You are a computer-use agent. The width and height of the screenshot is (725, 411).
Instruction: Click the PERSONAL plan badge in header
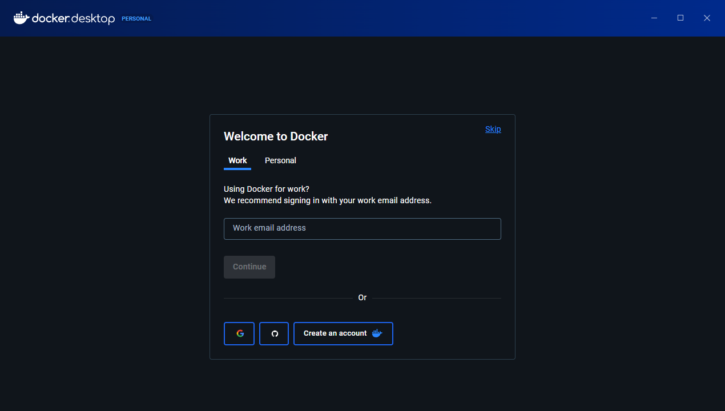pos(136,19)
